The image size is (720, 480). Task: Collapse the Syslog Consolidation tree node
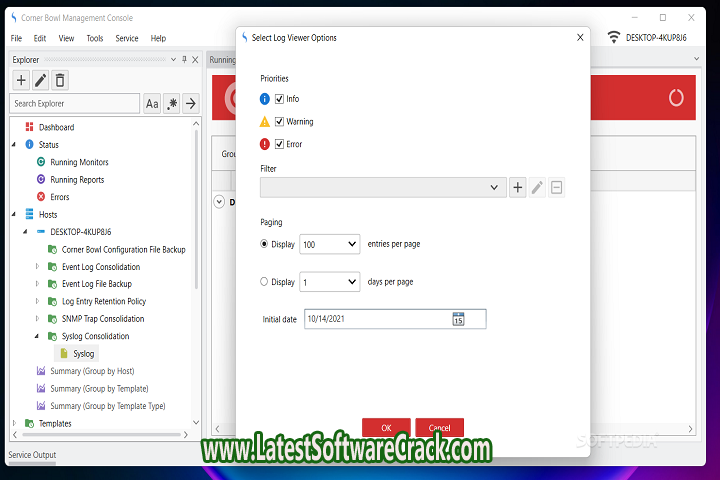(37, 337)
